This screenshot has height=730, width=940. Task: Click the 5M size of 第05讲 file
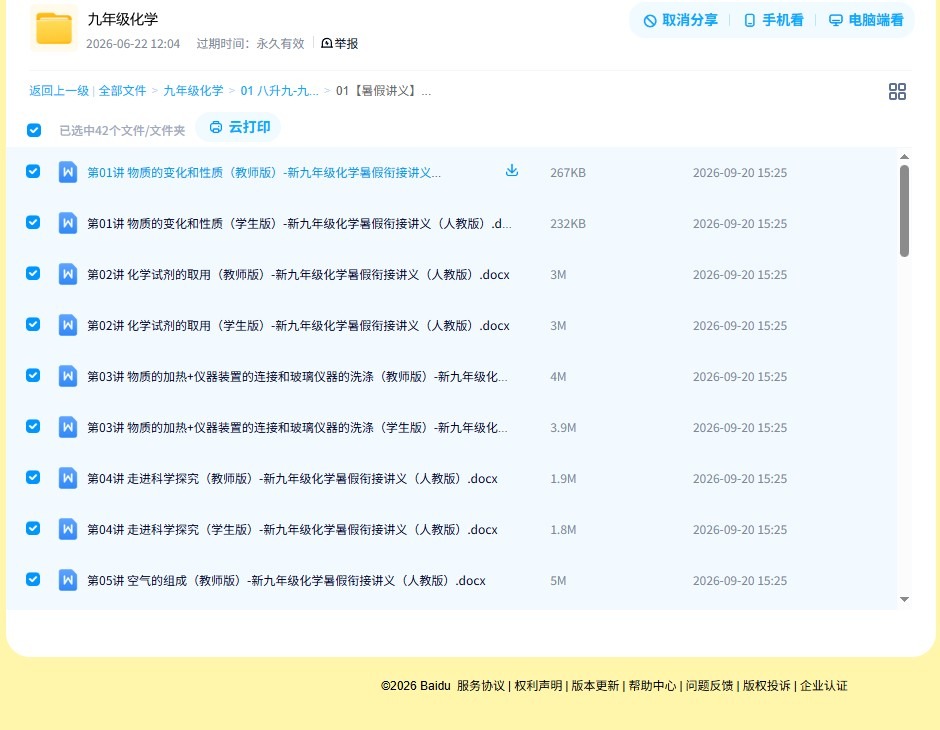click(558, 580)
